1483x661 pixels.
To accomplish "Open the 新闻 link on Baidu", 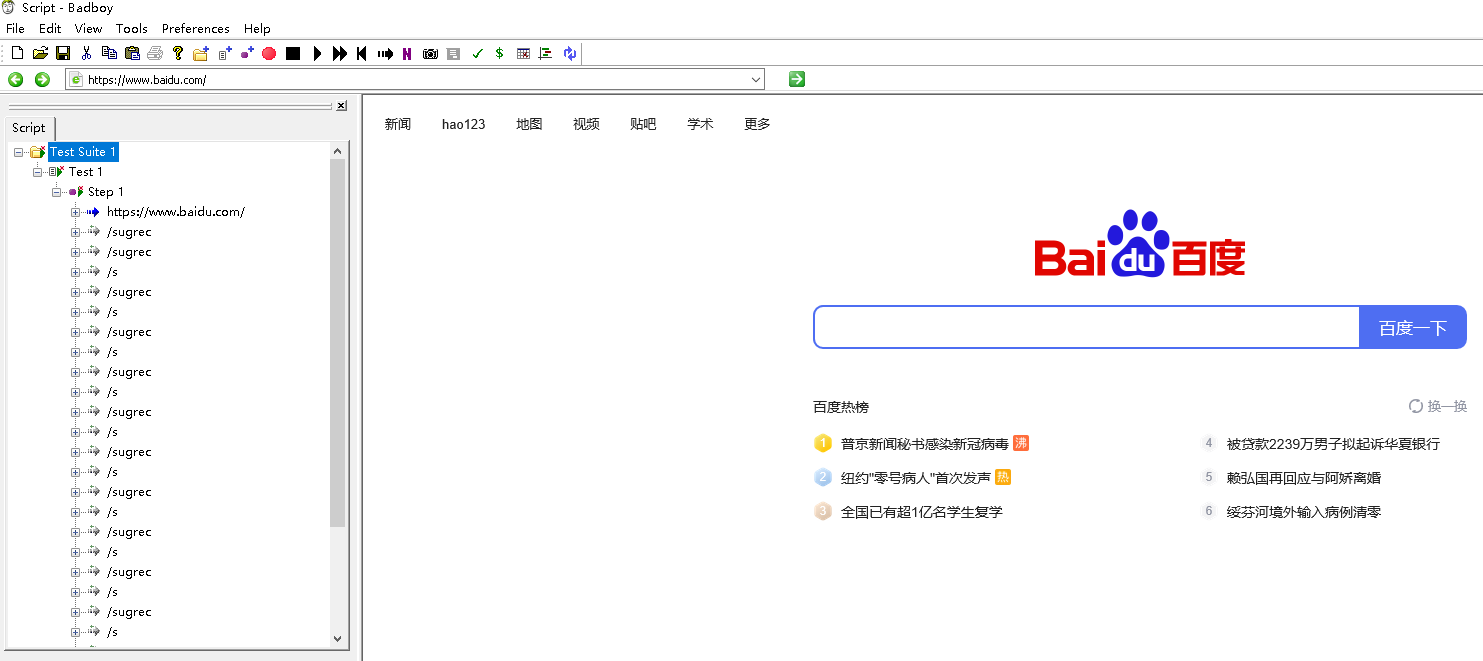I will point(398,124).
